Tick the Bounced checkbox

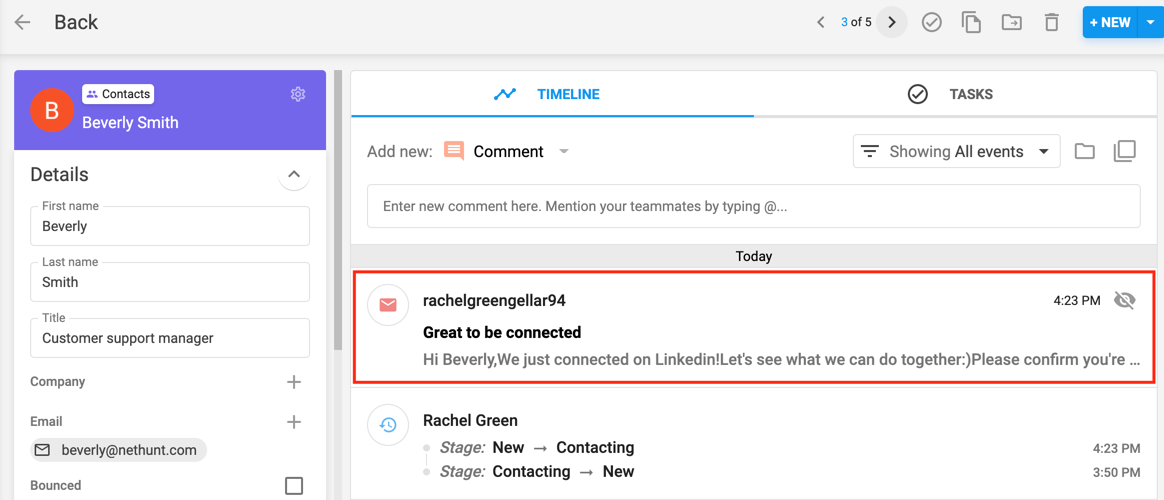(x=294, y=486)
